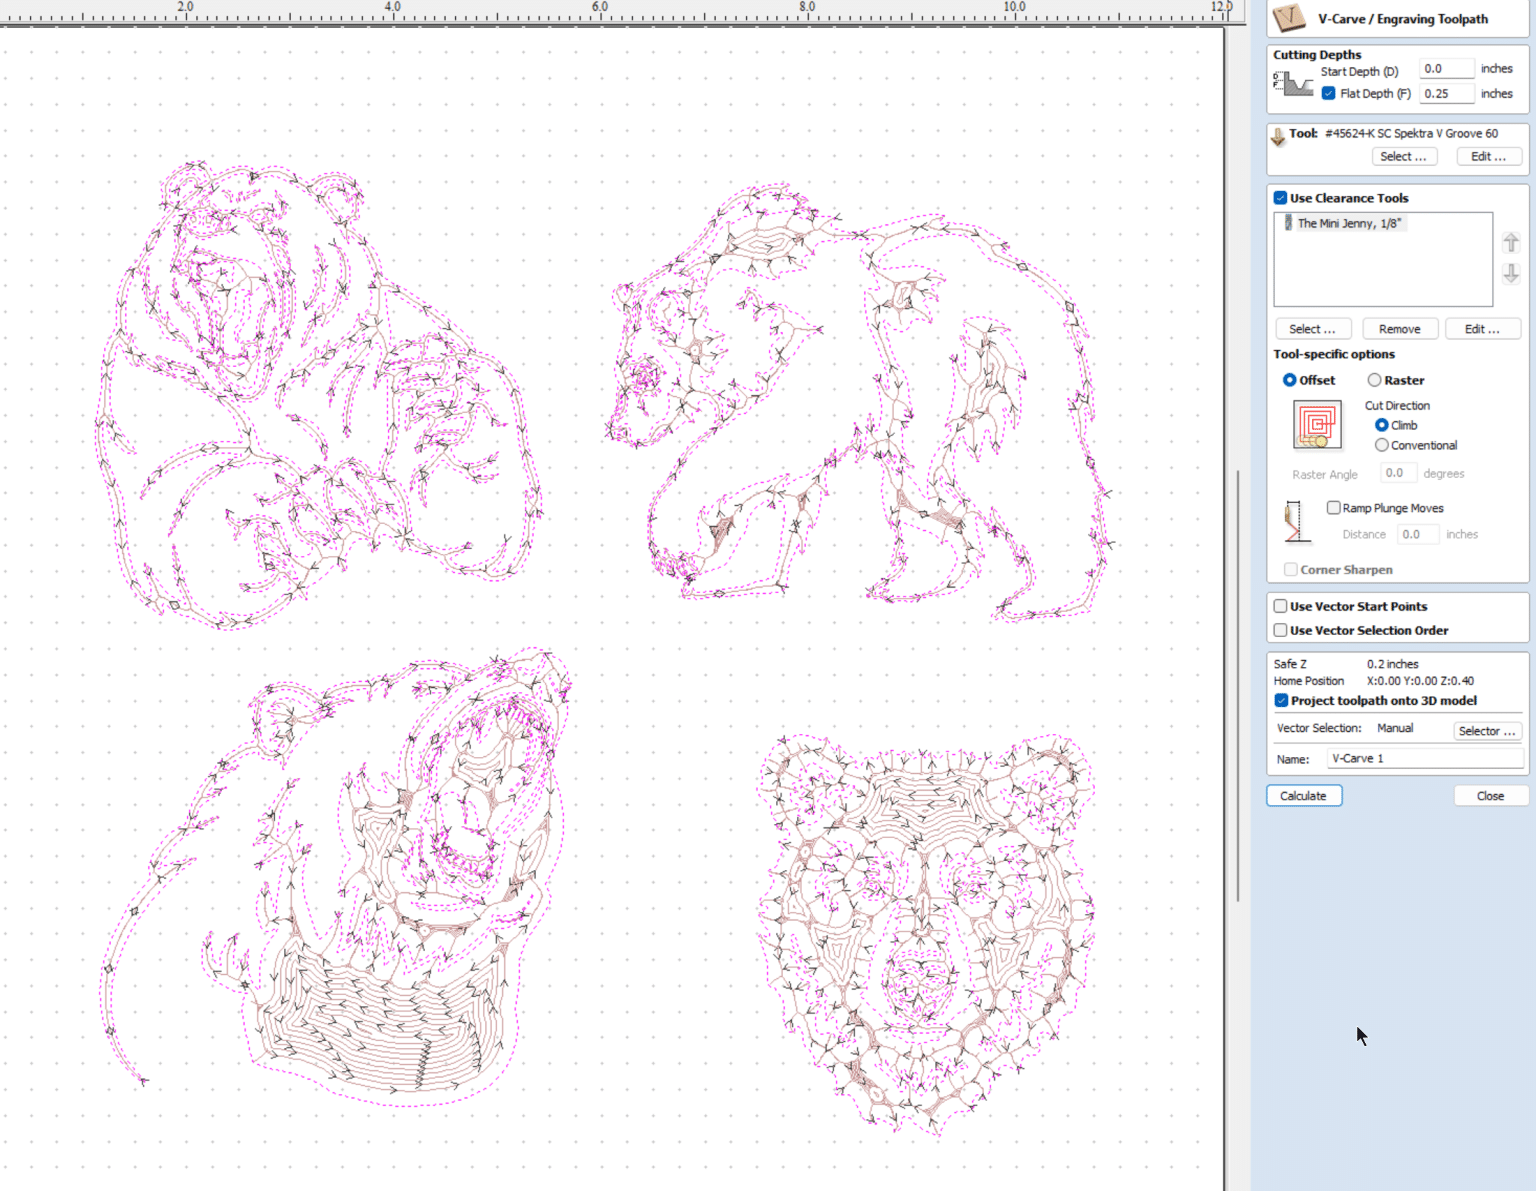The width and height of the screenshot is (1536, 1191).
Task: Toggle Project toolpath onto 3D model
Action: tap(1281, 700)
